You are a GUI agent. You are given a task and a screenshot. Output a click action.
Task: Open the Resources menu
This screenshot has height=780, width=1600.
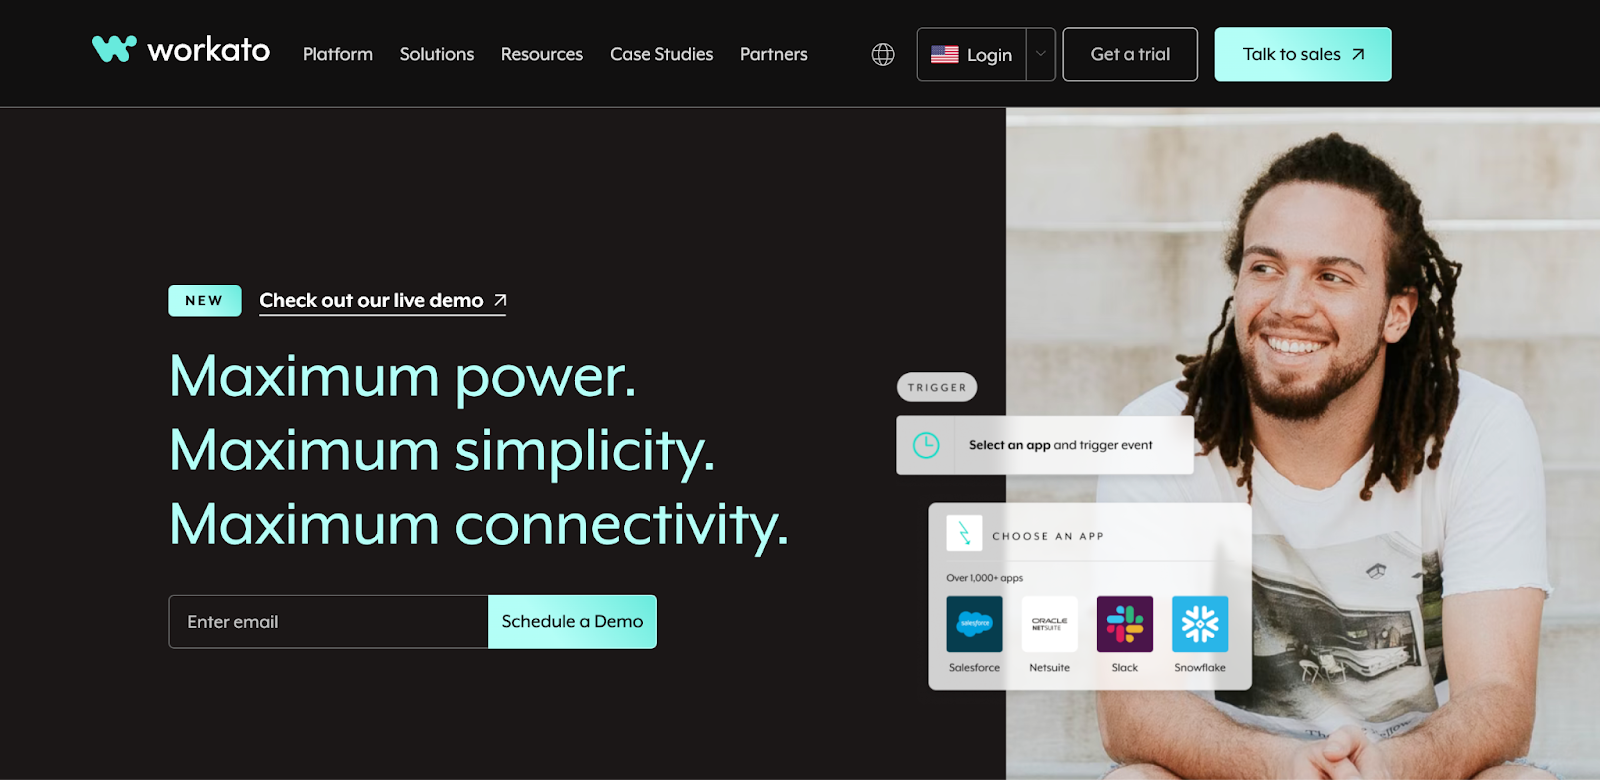pos(542,54)
